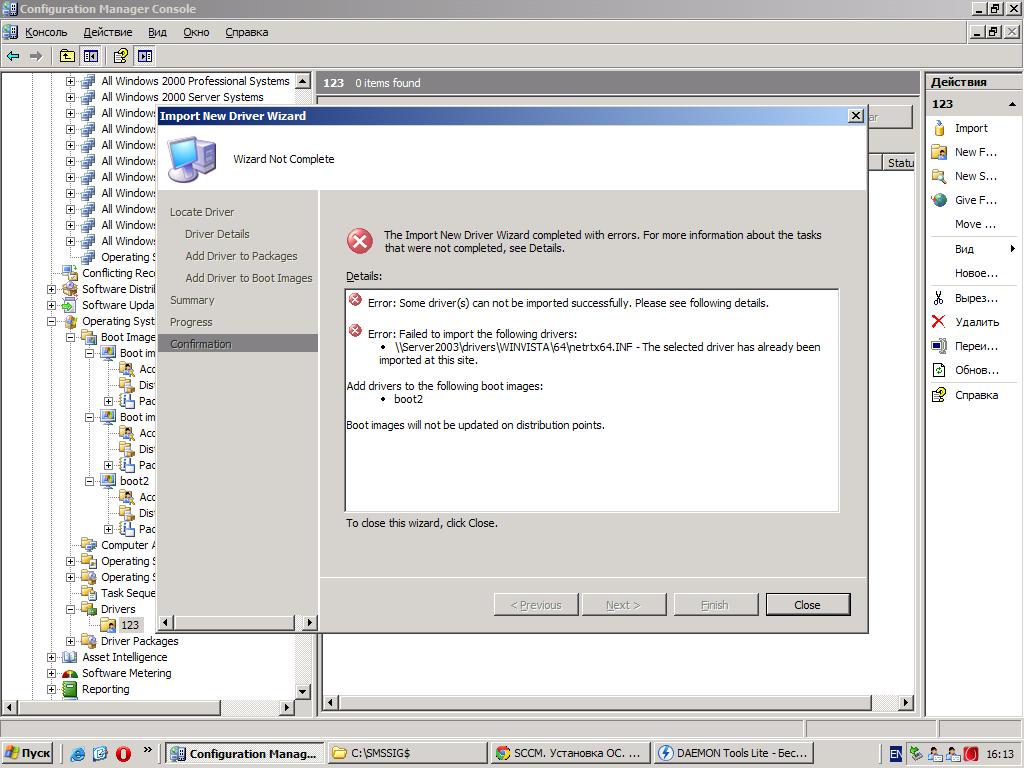Click the Обнов... refresh action icon

pyautogui.click(x=939, y=370)
